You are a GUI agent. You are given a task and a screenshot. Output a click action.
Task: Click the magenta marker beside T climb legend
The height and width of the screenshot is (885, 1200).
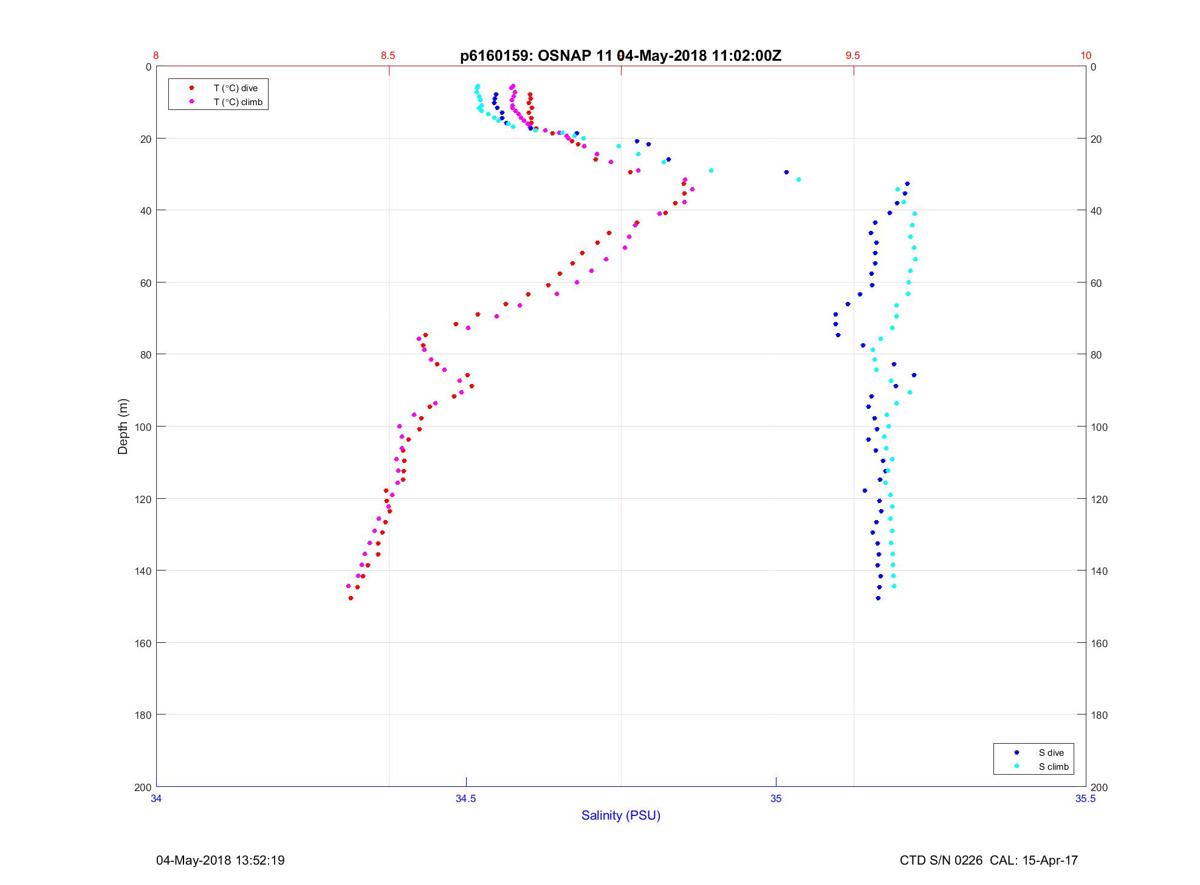pos(191,102)
